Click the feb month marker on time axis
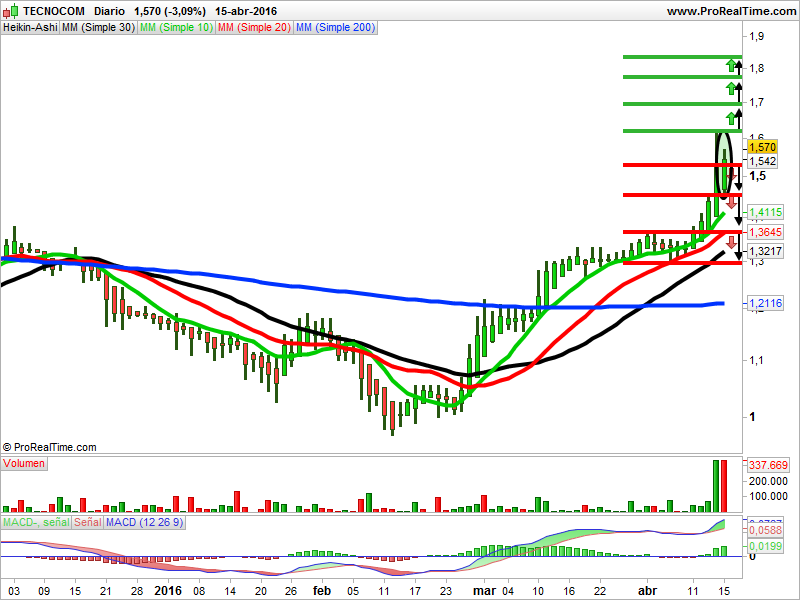This screenshot has height=600, width=800. click(x=322, y=591)
